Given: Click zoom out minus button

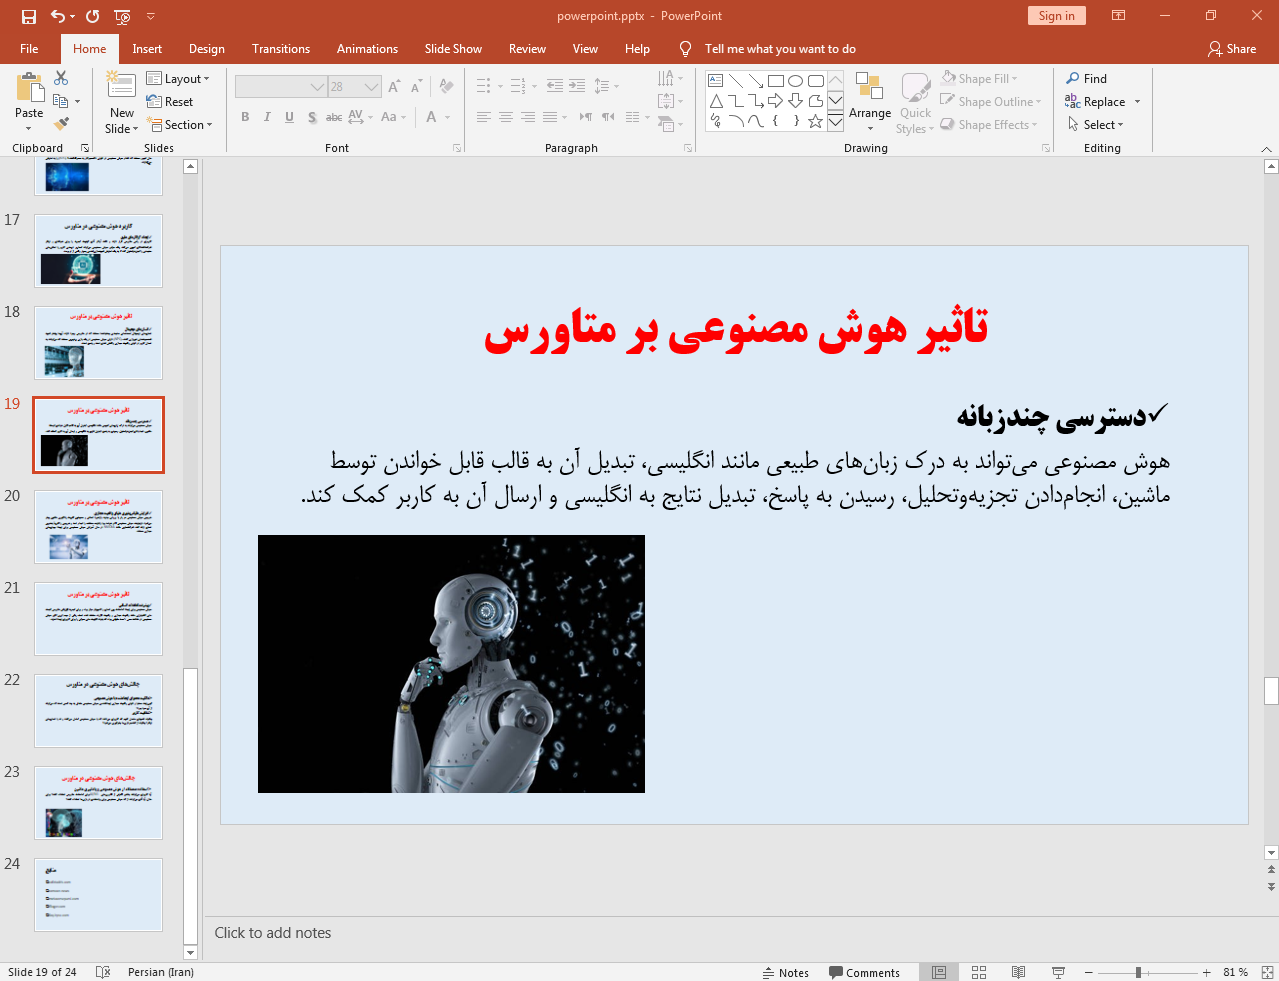Looking at the screenshot, I should 1089,972.
